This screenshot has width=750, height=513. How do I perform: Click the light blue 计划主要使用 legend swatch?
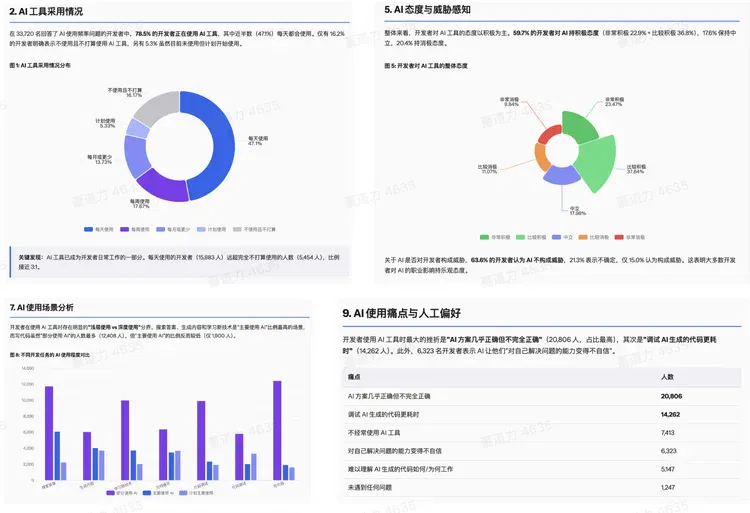click(x=183, y=493)
